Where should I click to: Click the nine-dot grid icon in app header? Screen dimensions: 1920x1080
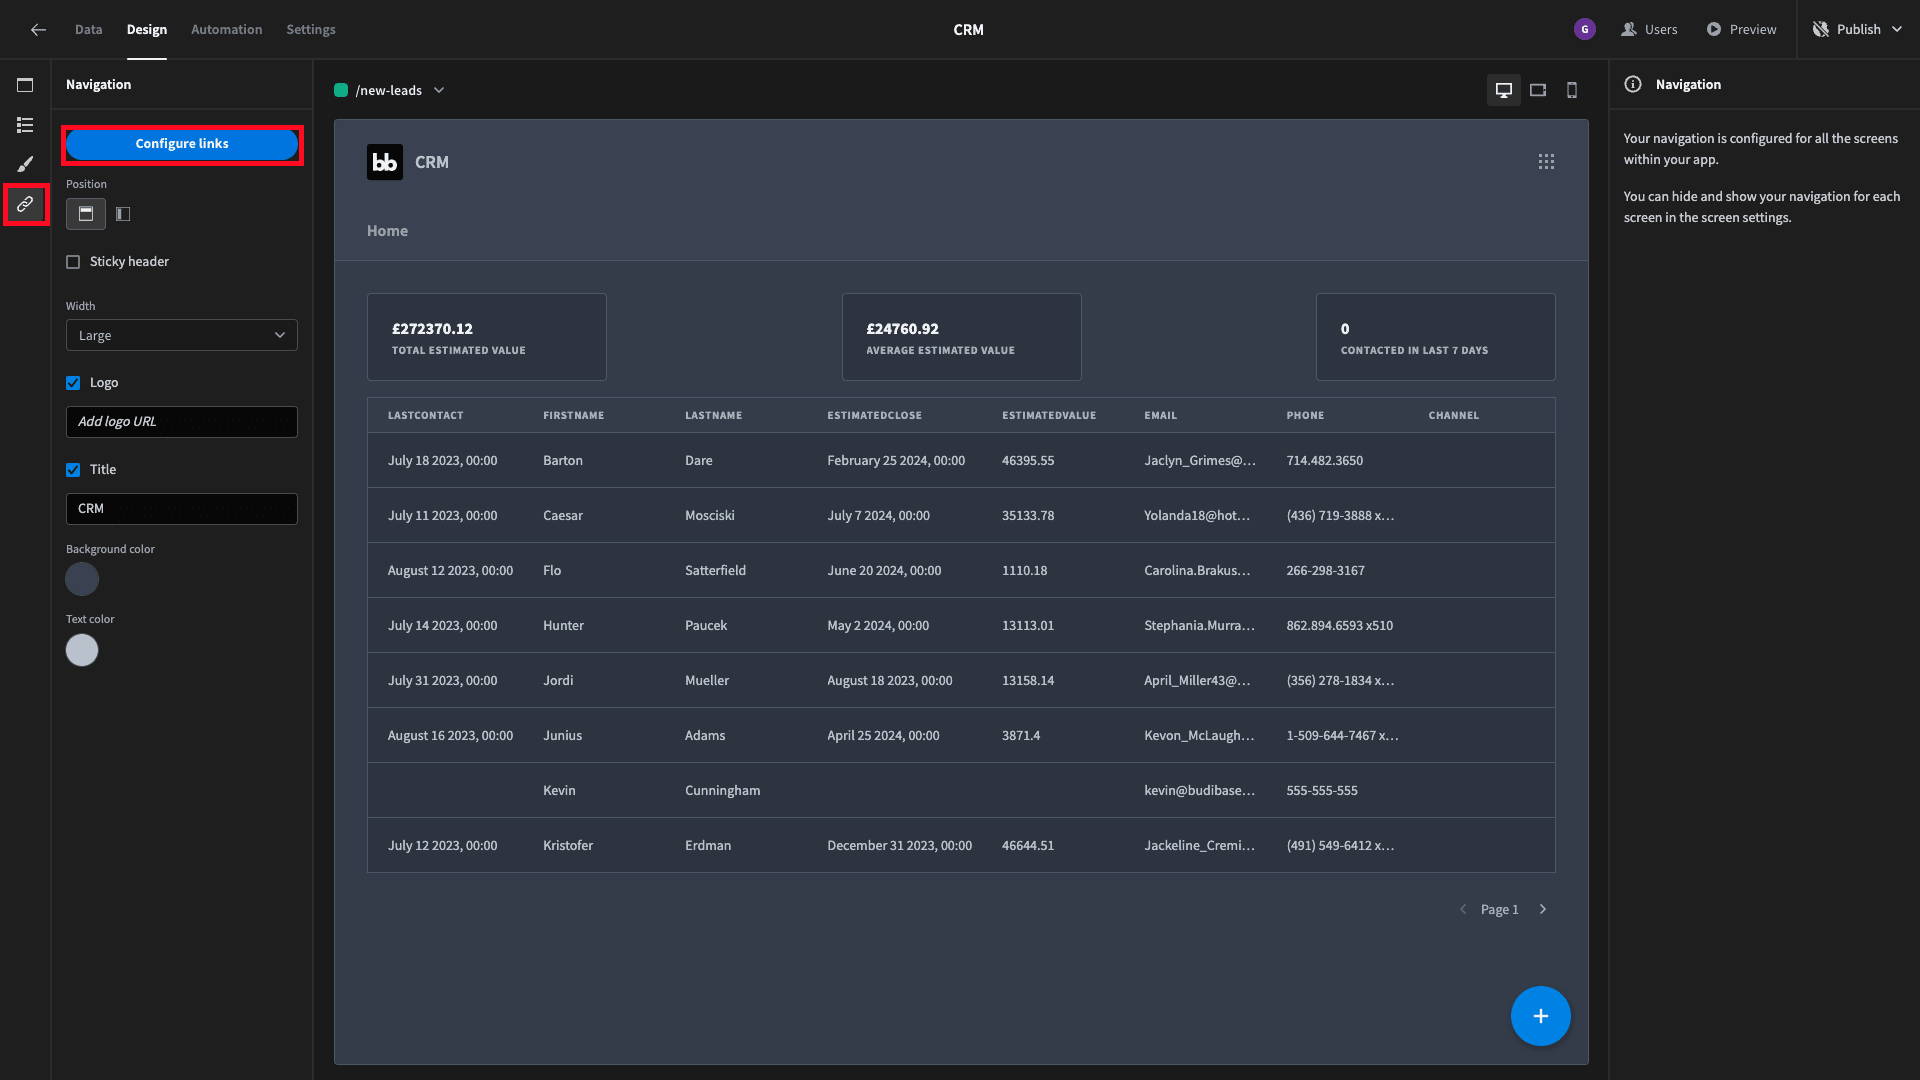1546,162
